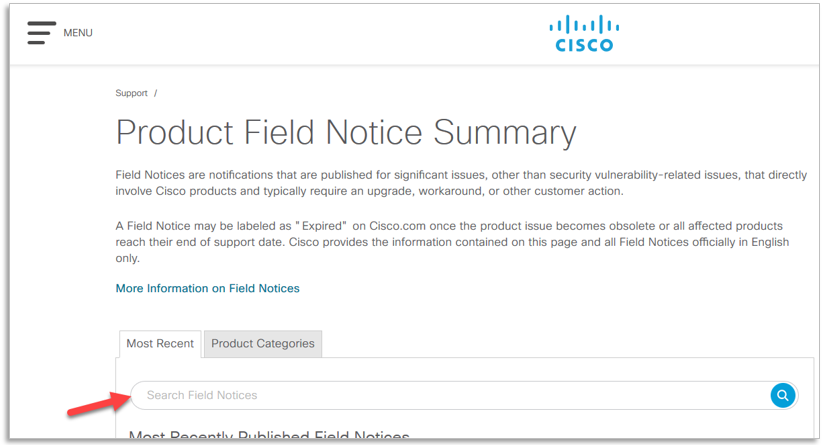Click the CISCO wordmark under the logo
This screenshot has width=826, height=445.
[x=584, y=45]
